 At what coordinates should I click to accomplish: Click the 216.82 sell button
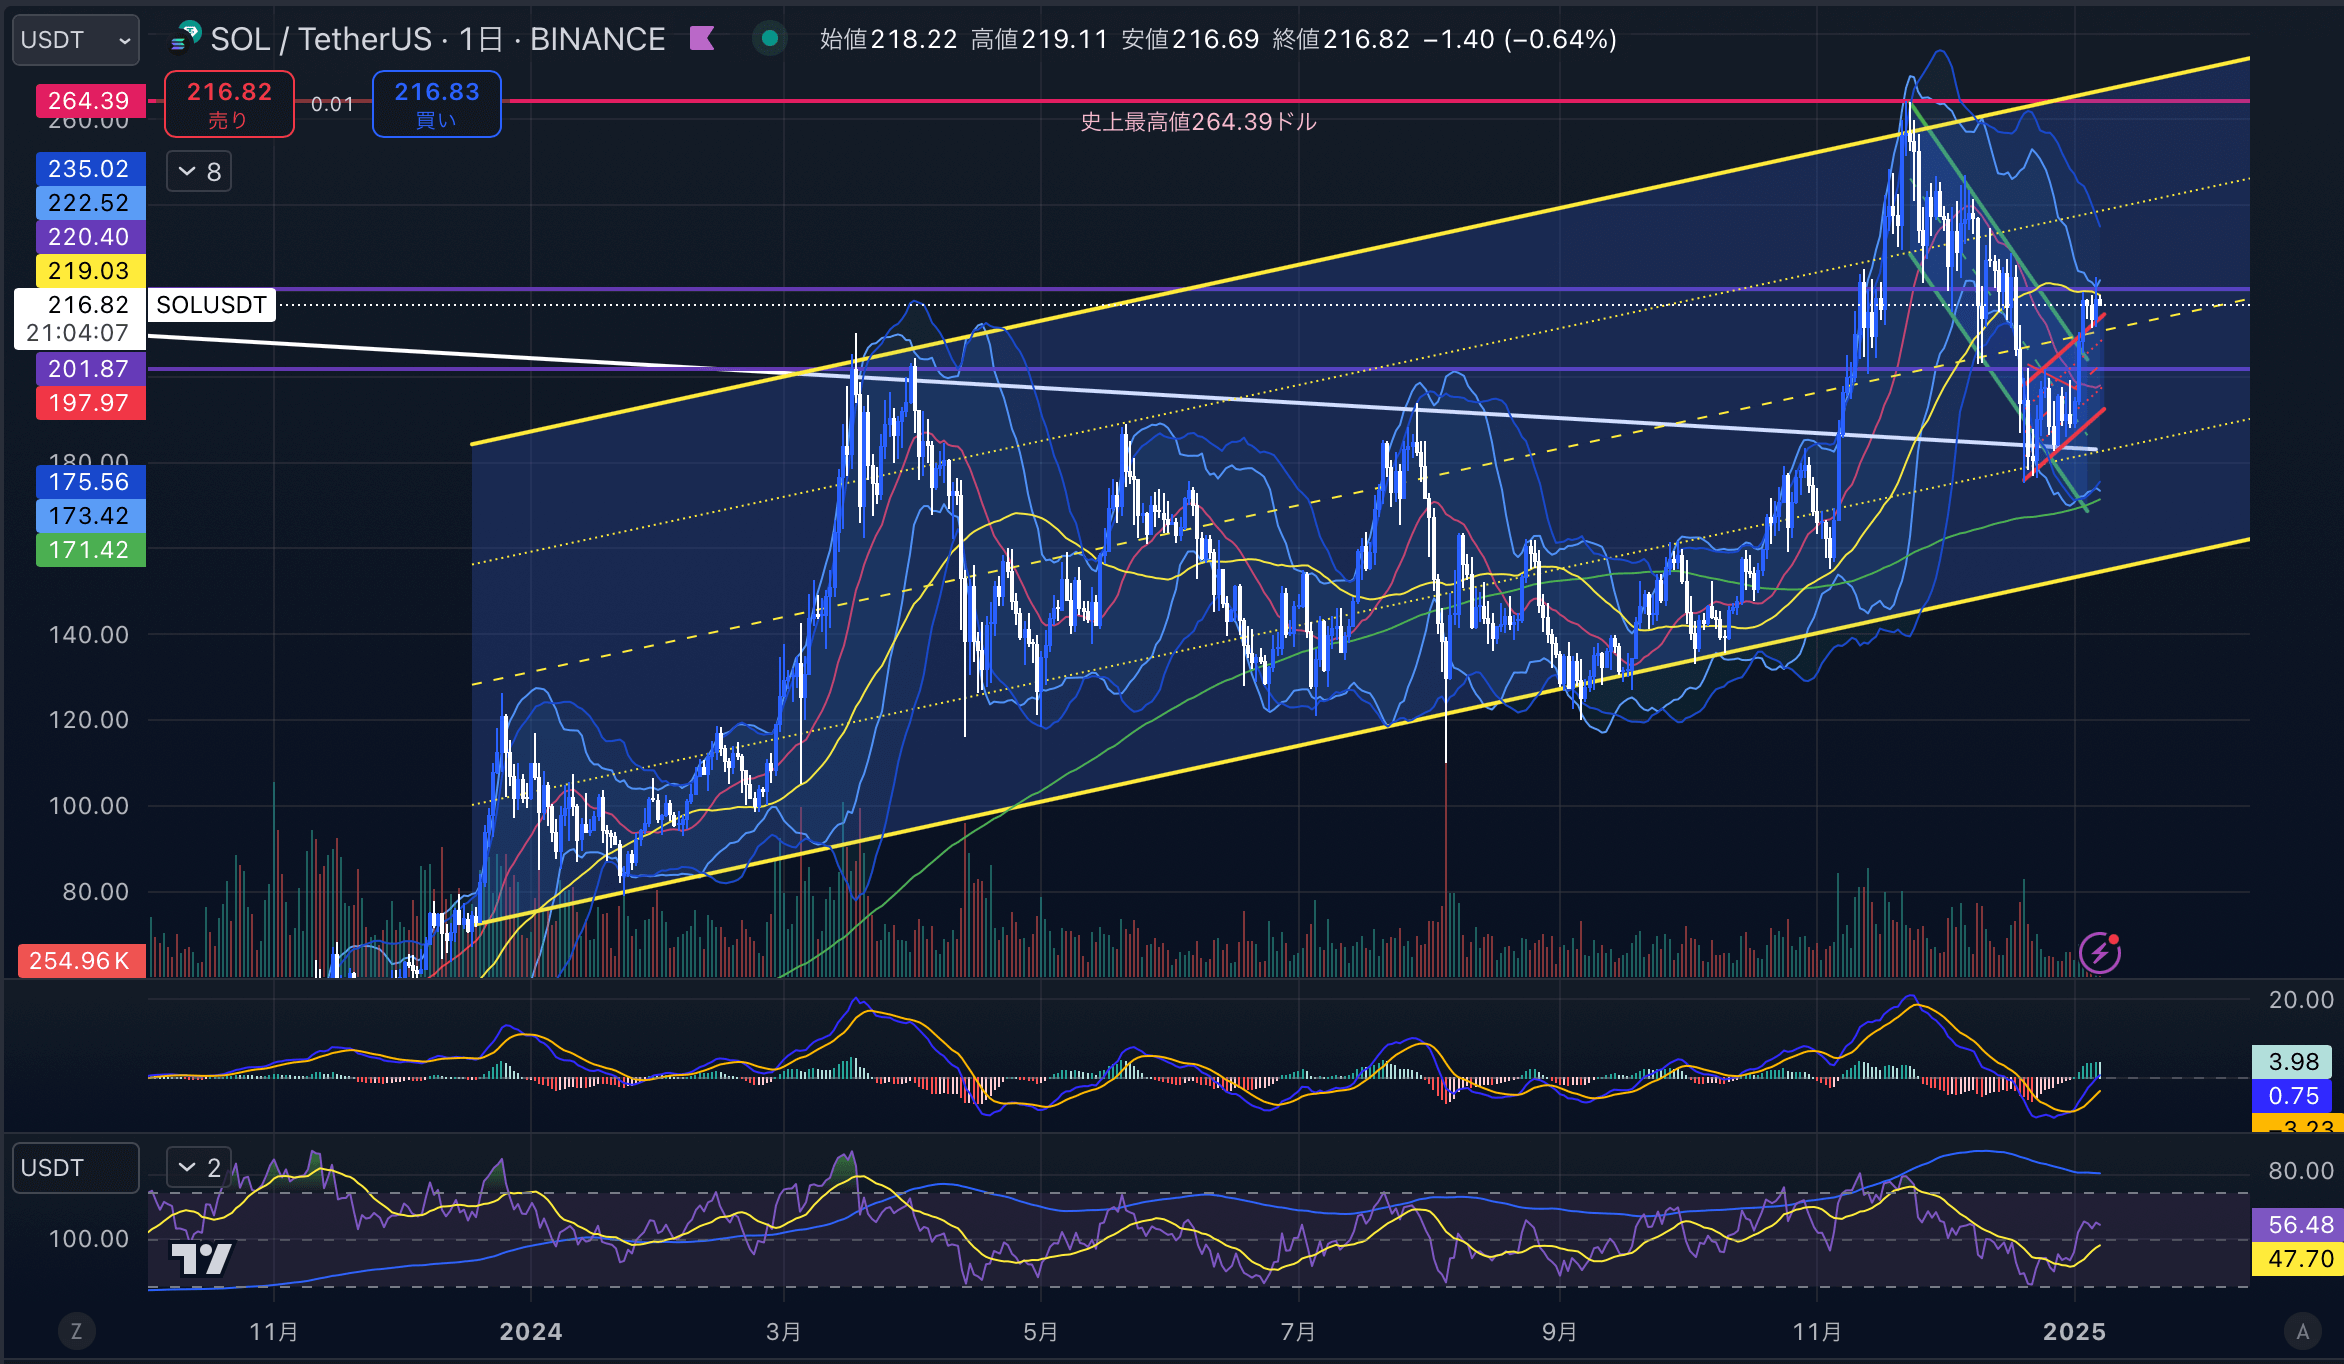click(229, 104)
